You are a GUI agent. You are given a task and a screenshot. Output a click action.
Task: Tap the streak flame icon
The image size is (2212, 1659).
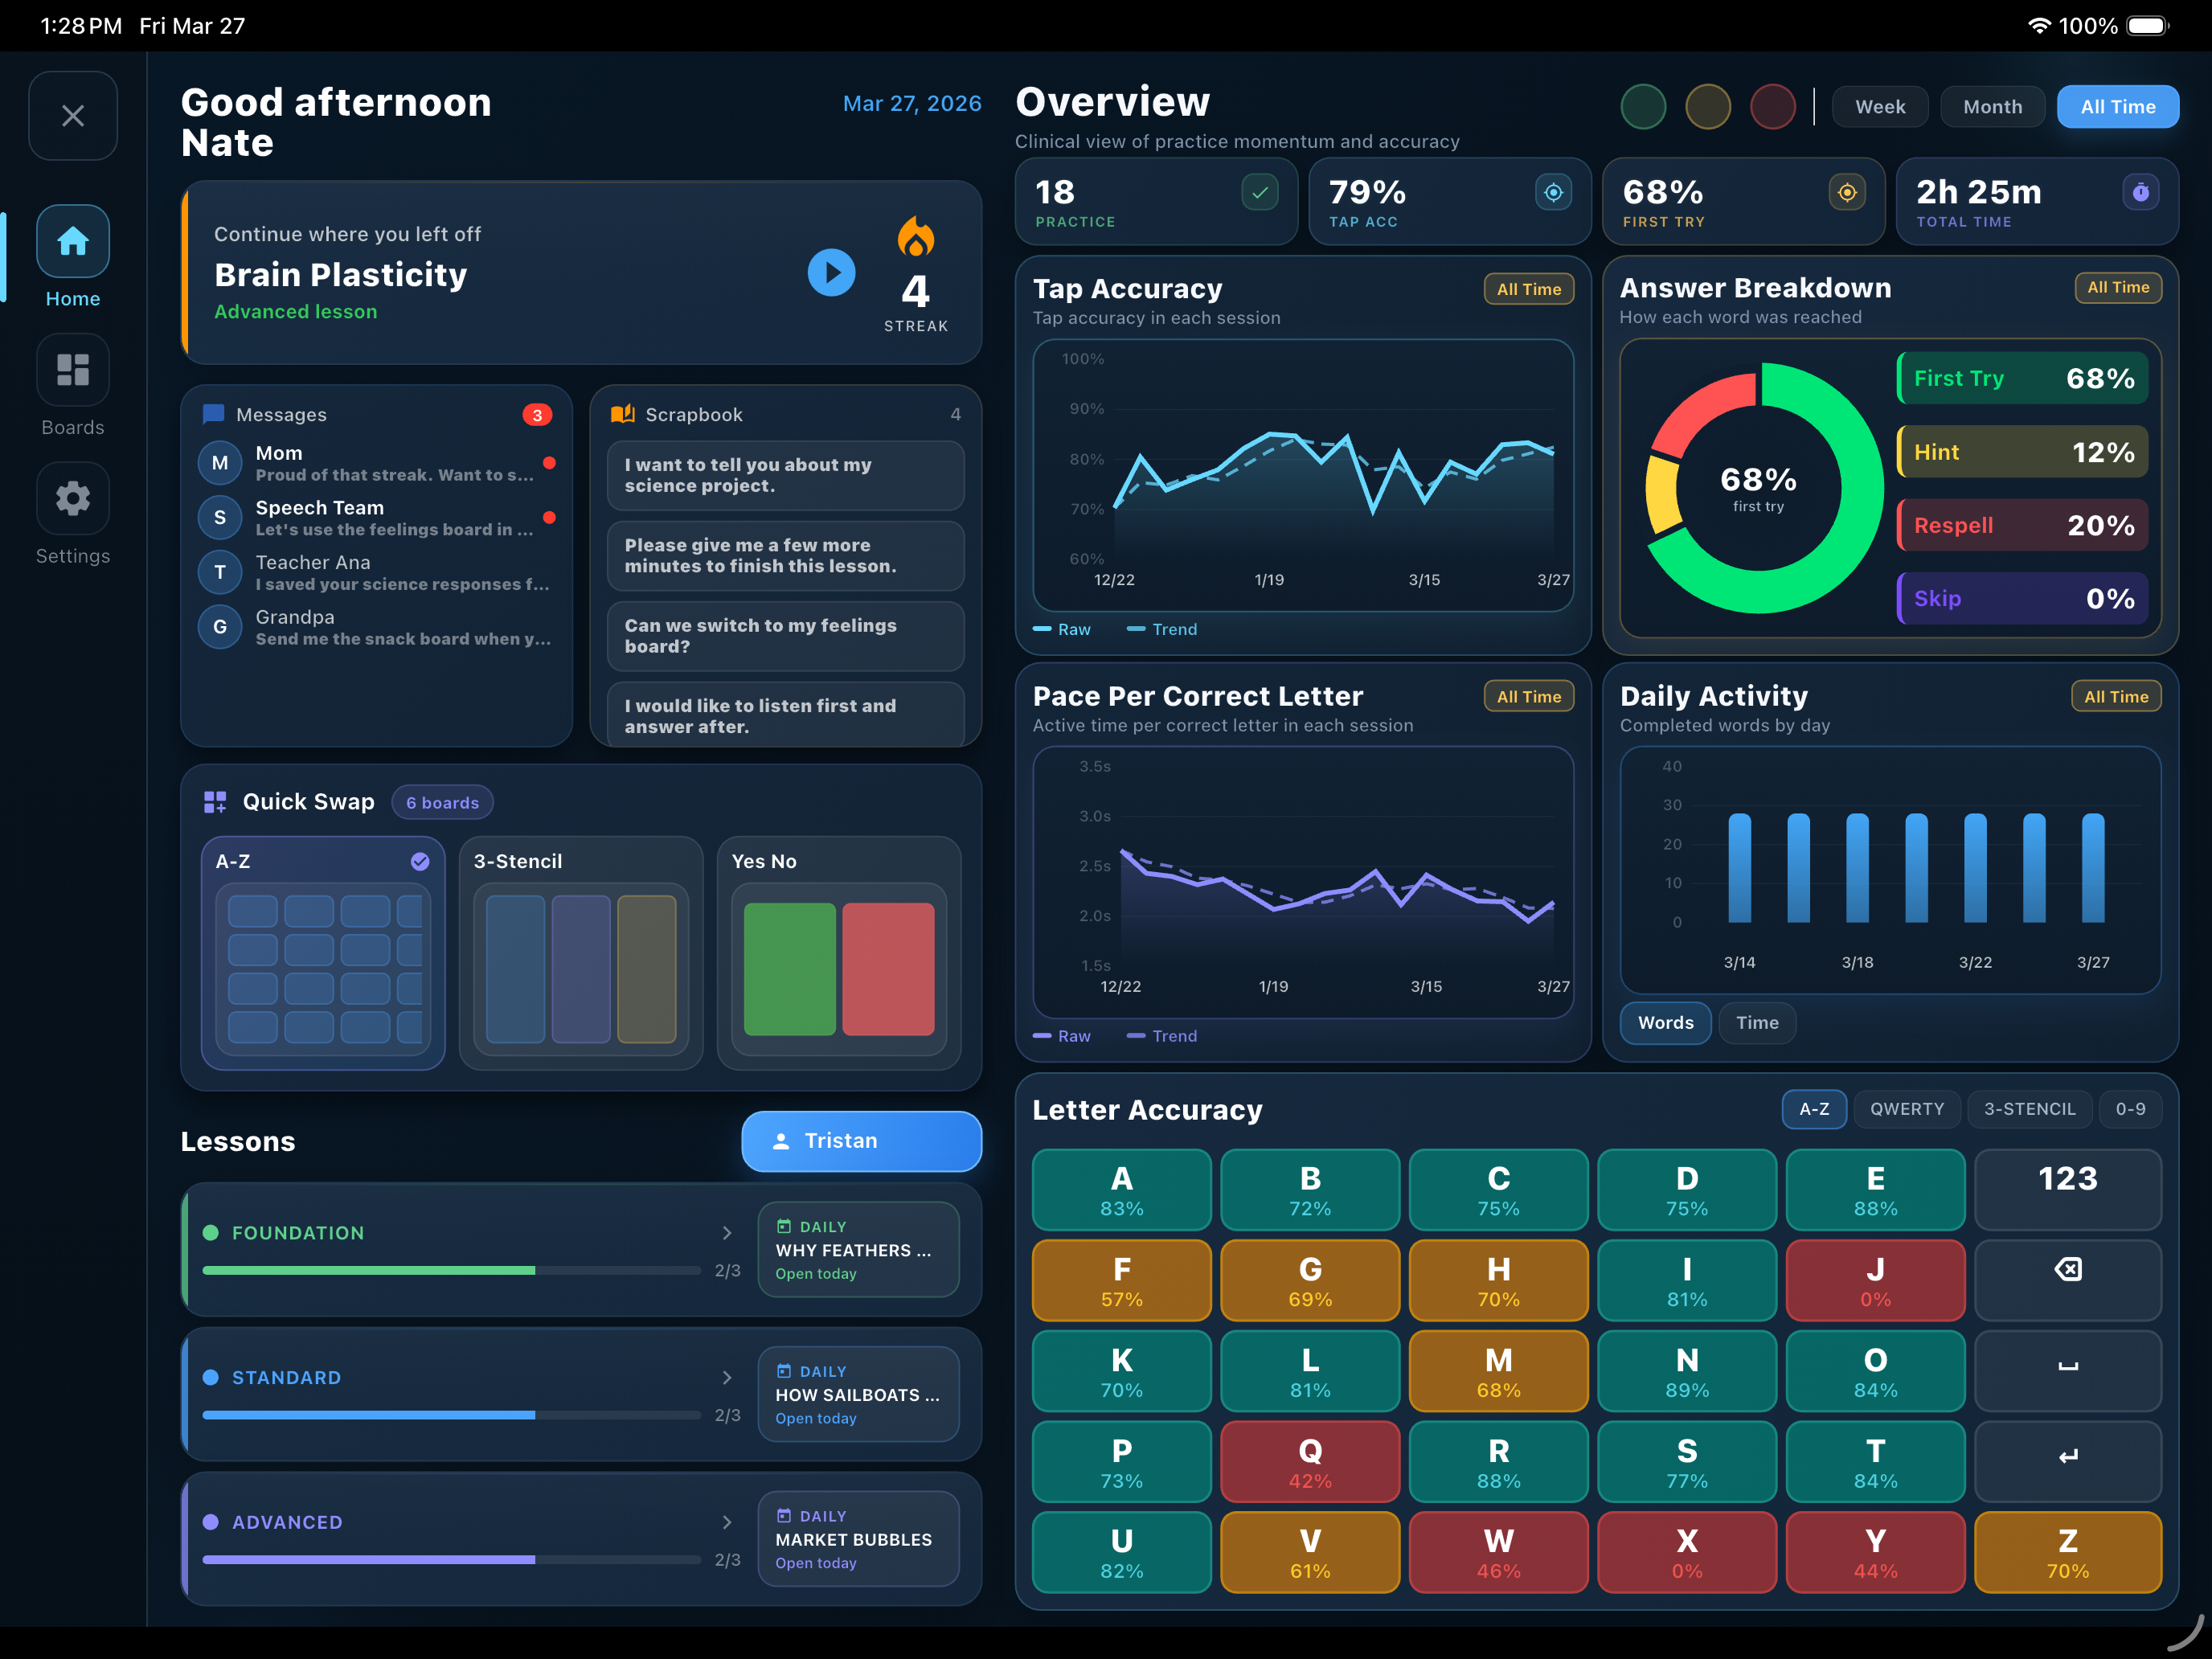(x=916, y=238)
